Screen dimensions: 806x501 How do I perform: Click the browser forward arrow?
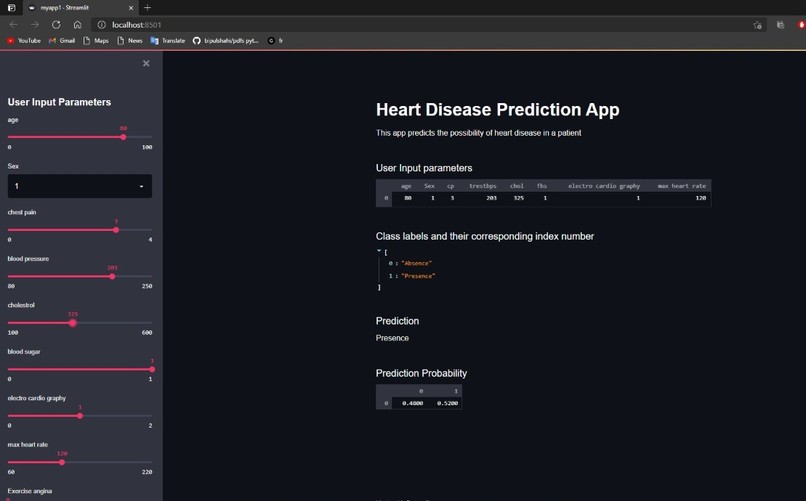pyautogui.click(x=34, y=25)
